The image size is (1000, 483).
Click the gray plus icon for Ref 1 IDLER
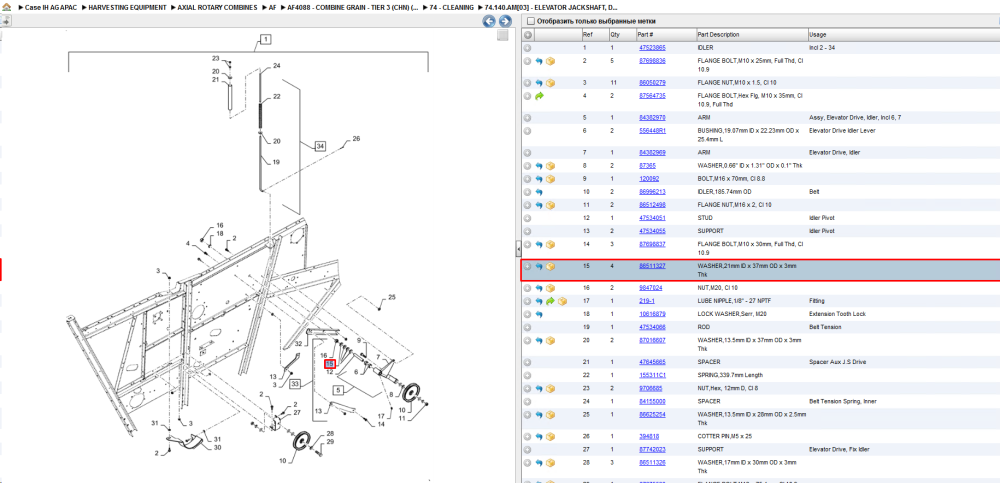[527, 48]
